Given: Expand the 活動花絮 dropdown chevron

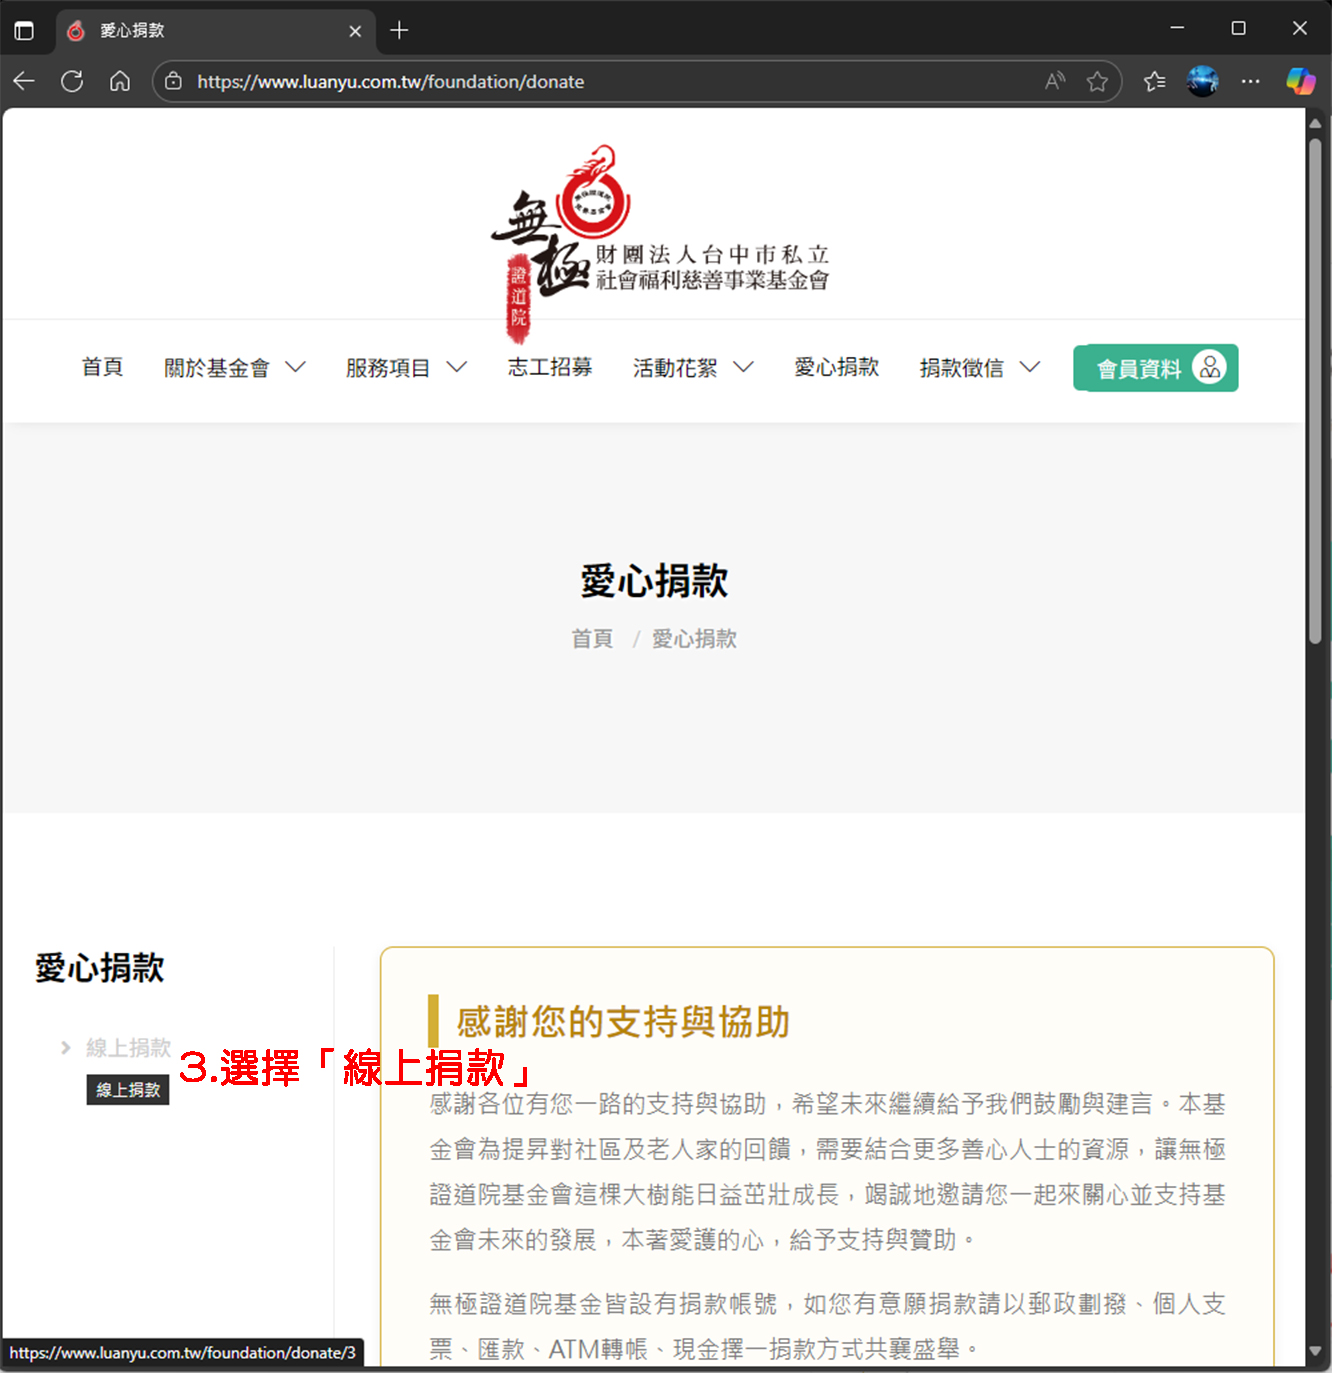Looking at the screenshot, I should [x=743, y=367].
